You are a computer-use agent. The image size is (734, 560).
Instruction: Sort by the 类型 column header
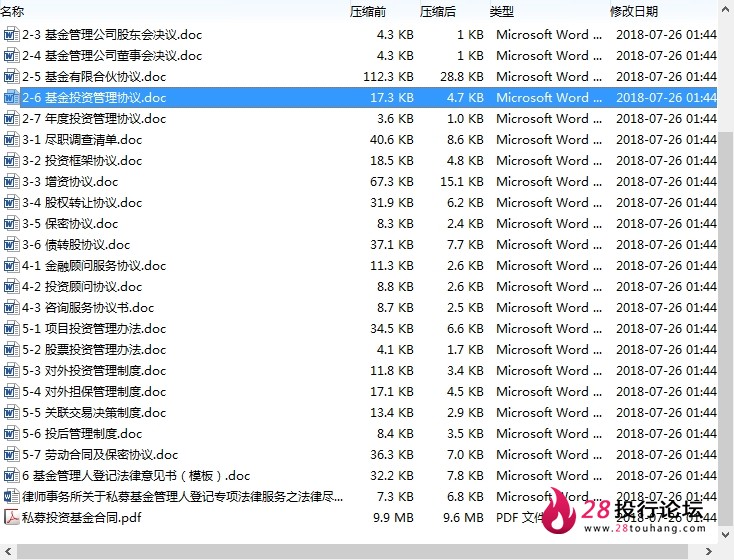[502, 11]
